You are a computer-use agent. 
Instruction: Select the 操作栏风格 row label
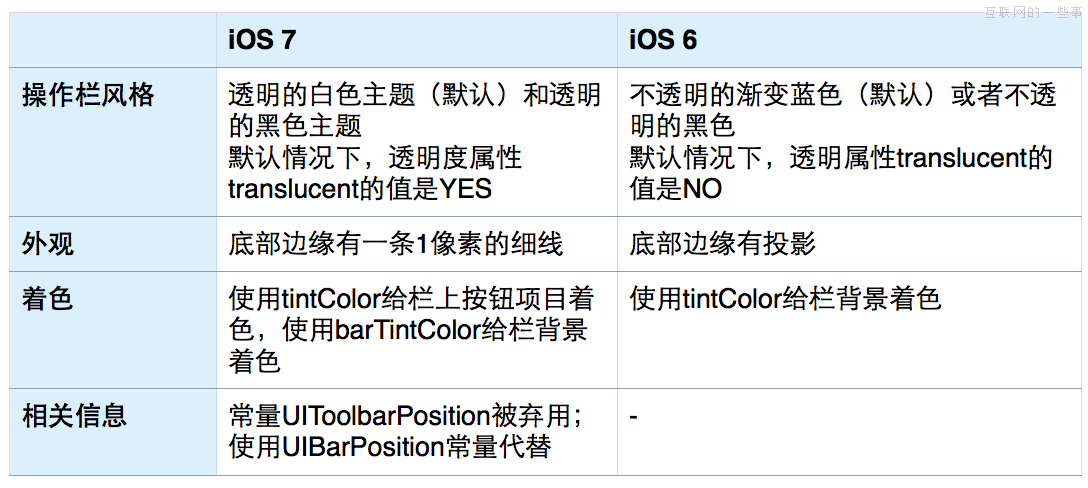[x=87, y=95]
